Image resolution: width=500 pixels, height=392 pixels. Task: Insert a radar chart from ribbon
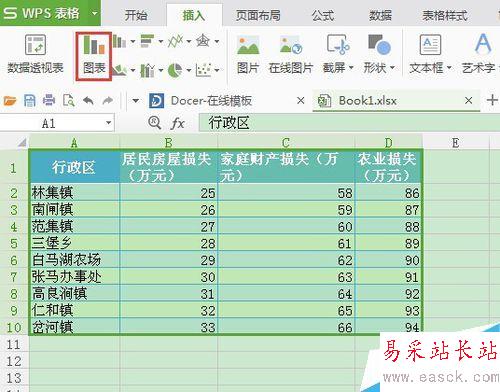tap(203, 41)
